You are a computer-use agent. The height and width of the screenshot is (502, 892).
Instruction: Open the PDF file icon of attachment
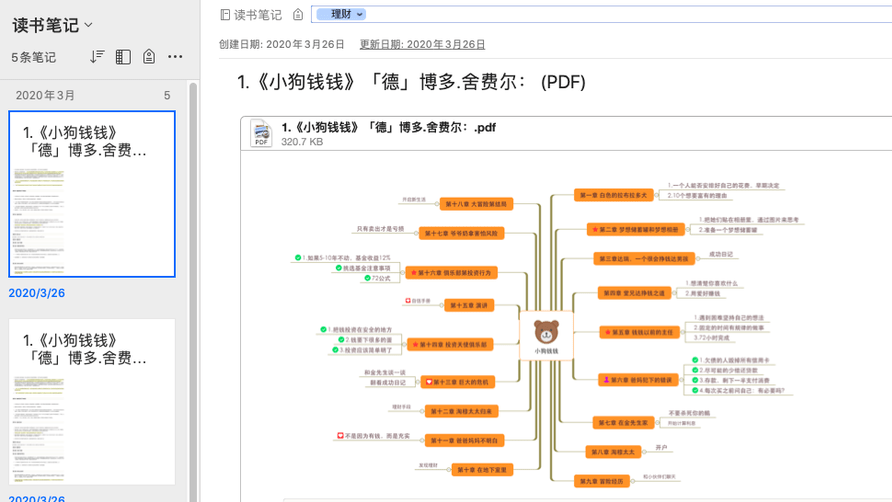(261, 133)
